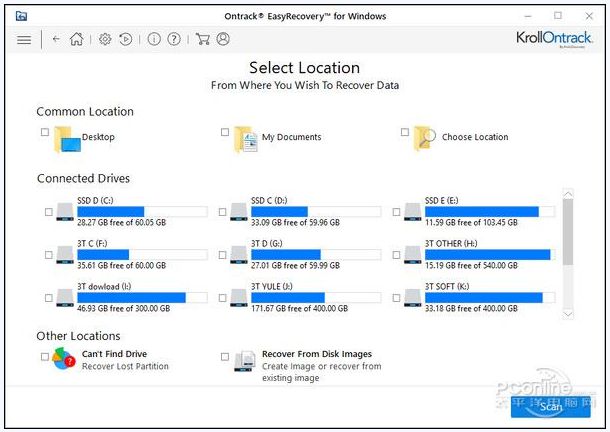This screenshot has width=610, height=432.
Task: Click the 3T SOFT (K:) drive icon
Action: point(413,298)
